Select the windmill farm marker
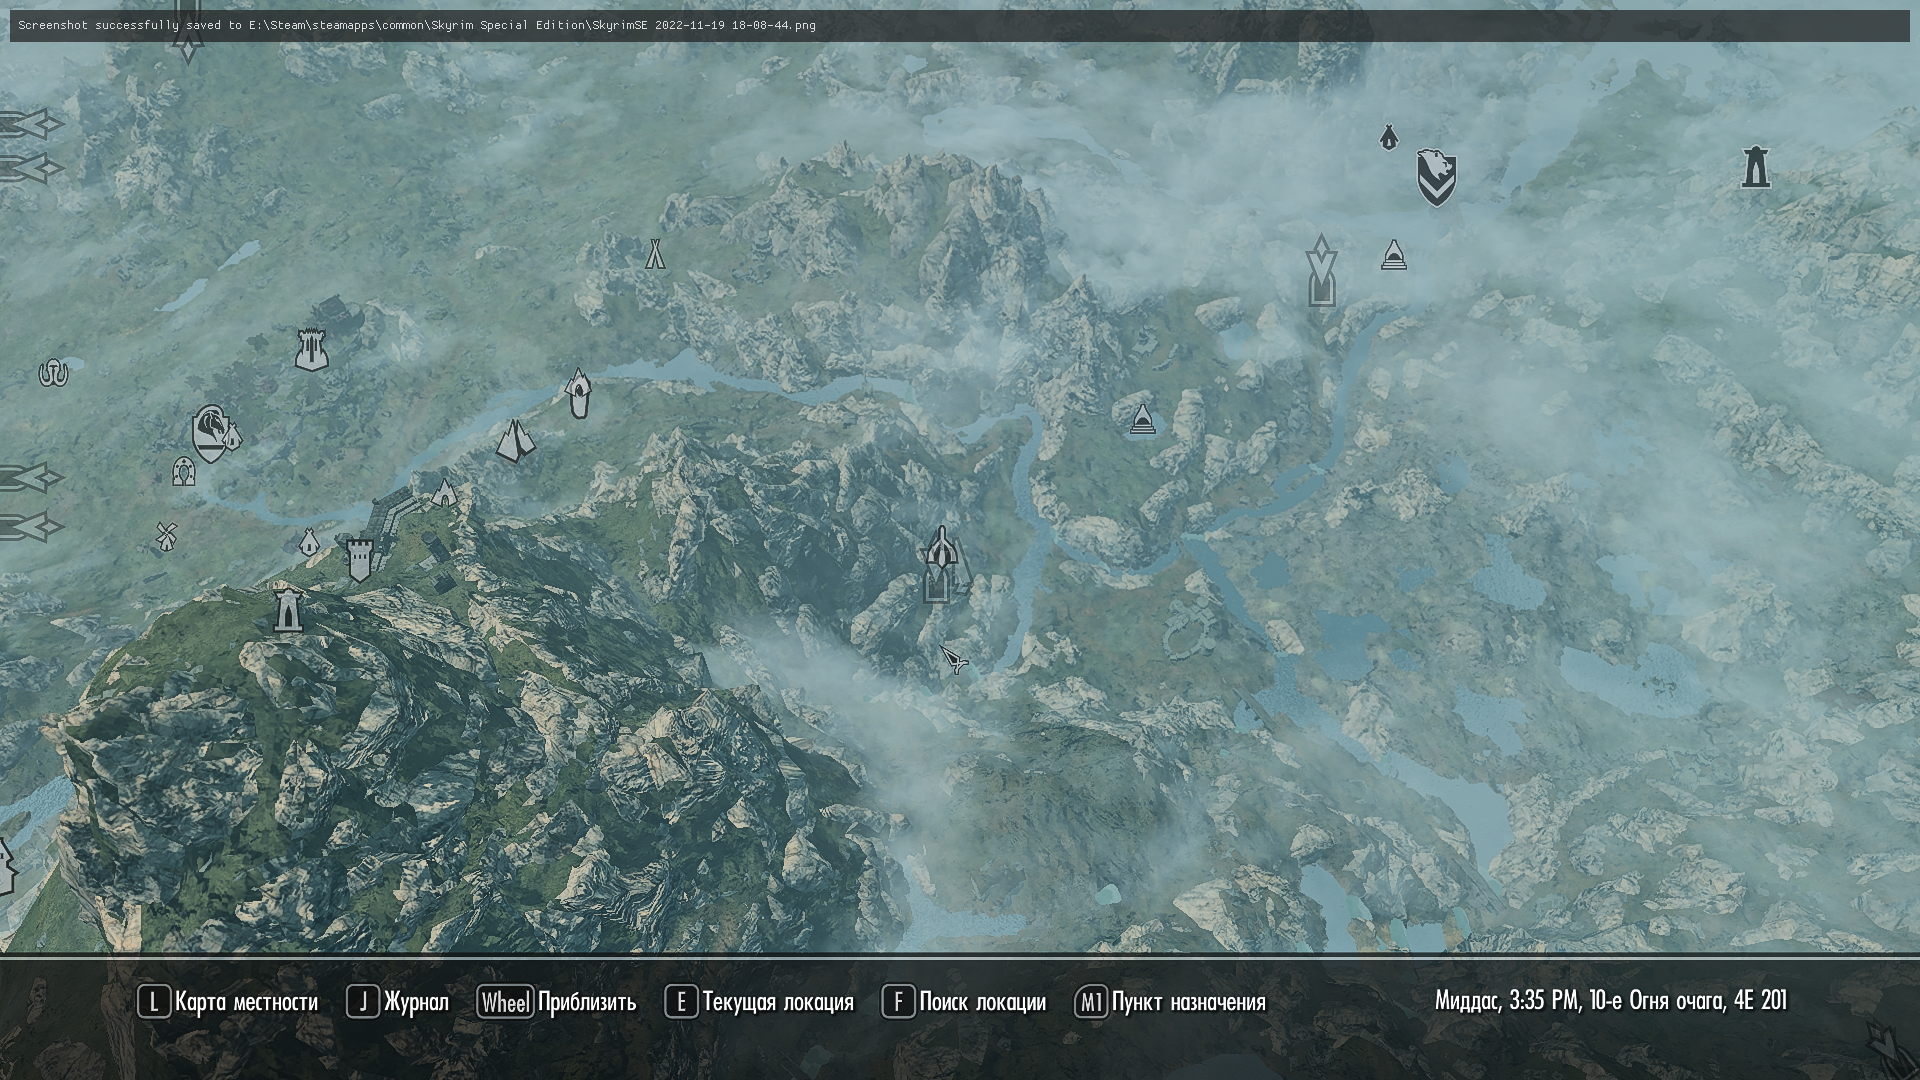Viewport: 1920px width, 1080px height. (x=167, y=536)
